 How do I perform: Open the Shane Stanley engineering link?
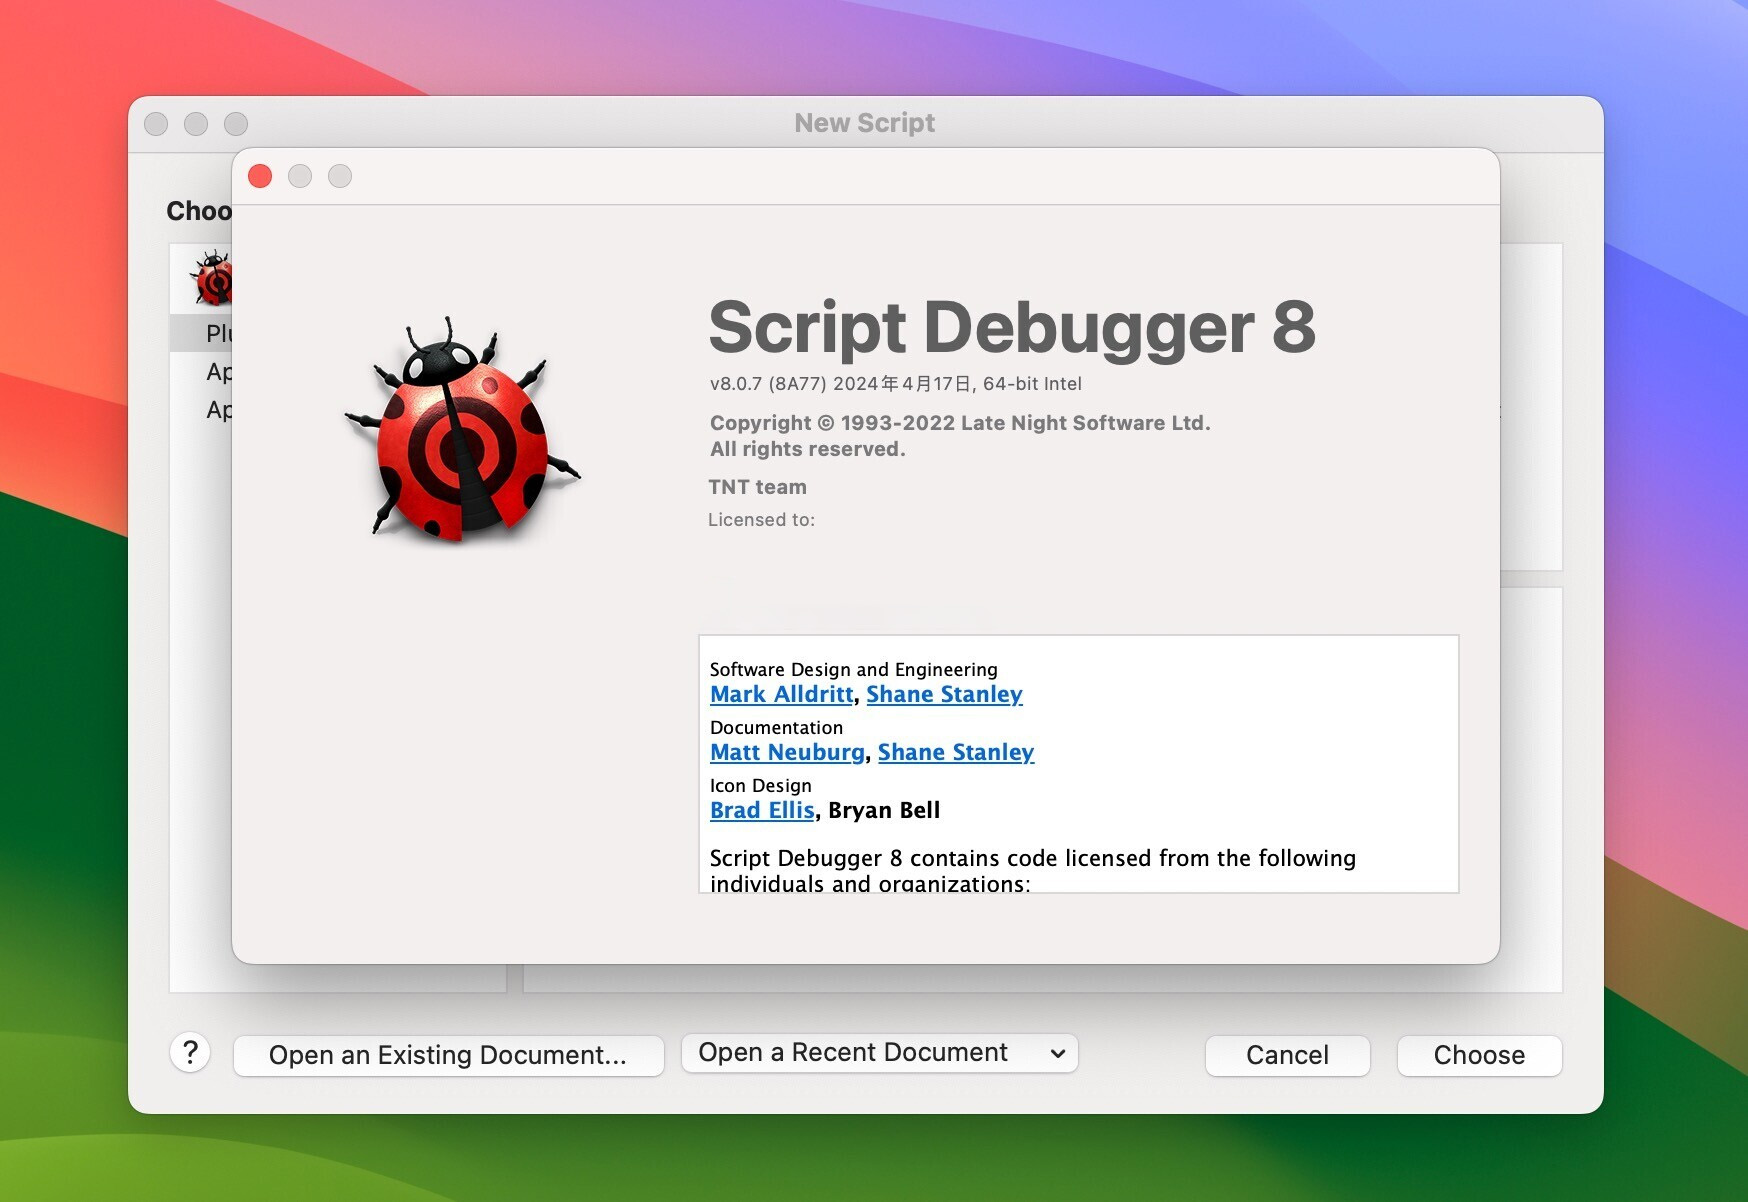[944, 694]
